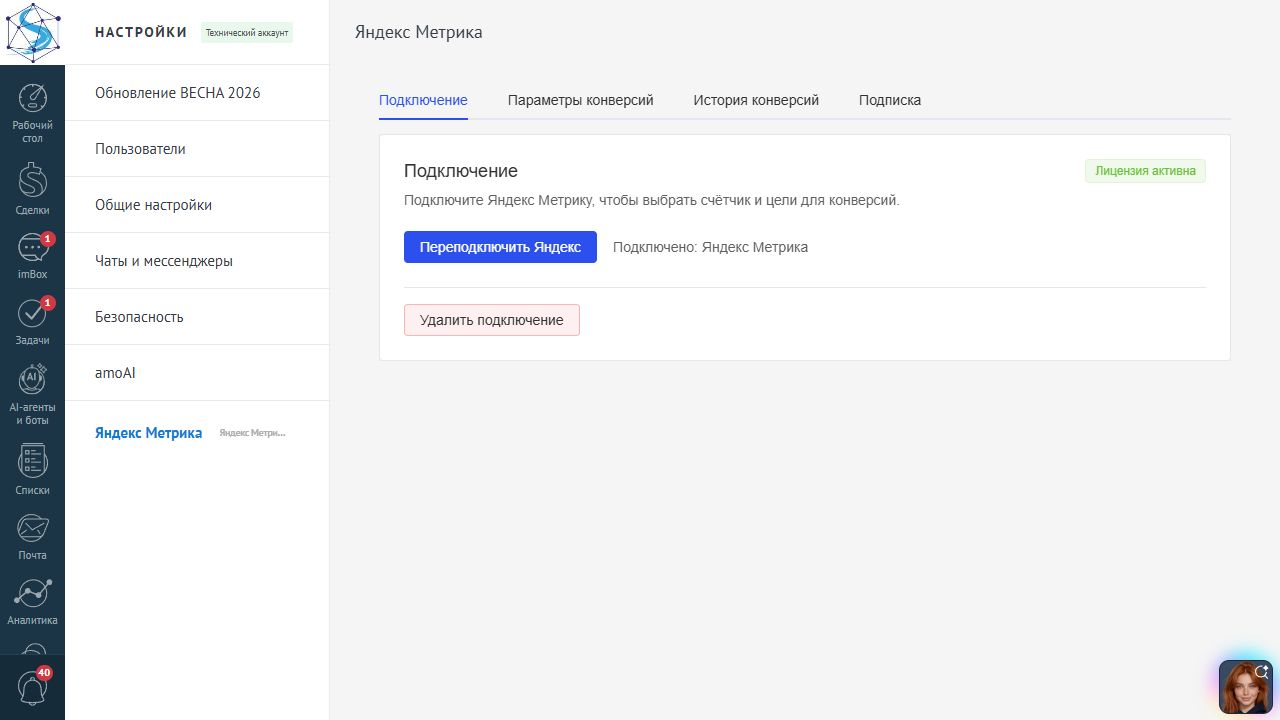
Task: Select Яндекс Метрика in settings menu
Action: [x=197, y=433]
